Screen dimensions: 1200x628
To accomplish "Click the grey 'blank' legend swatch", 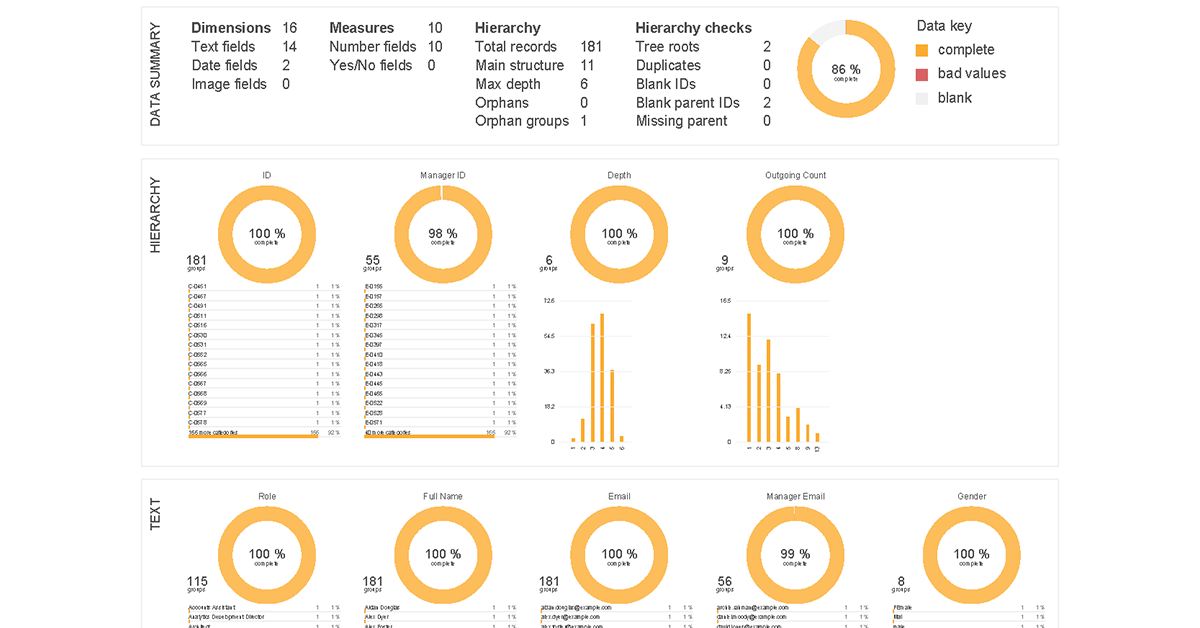I will [x=922, y=98].
